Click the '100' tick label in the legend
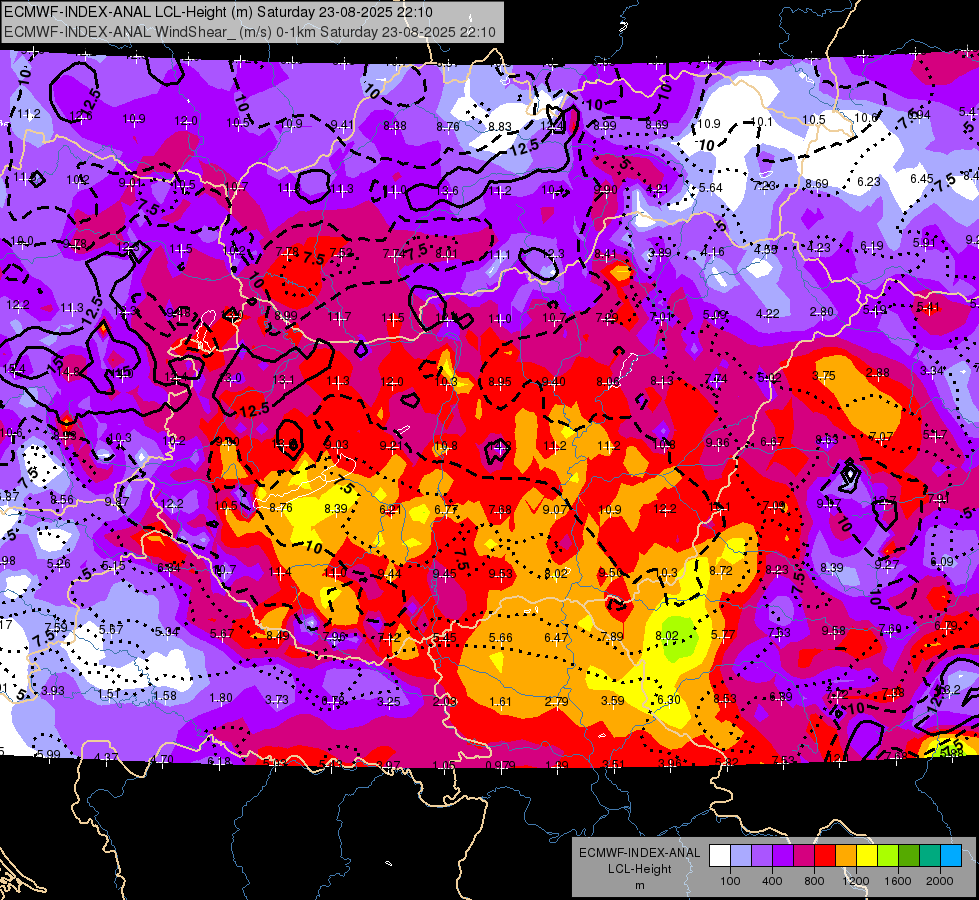Screen dimensions: 979x900 (x=730, y=881)
